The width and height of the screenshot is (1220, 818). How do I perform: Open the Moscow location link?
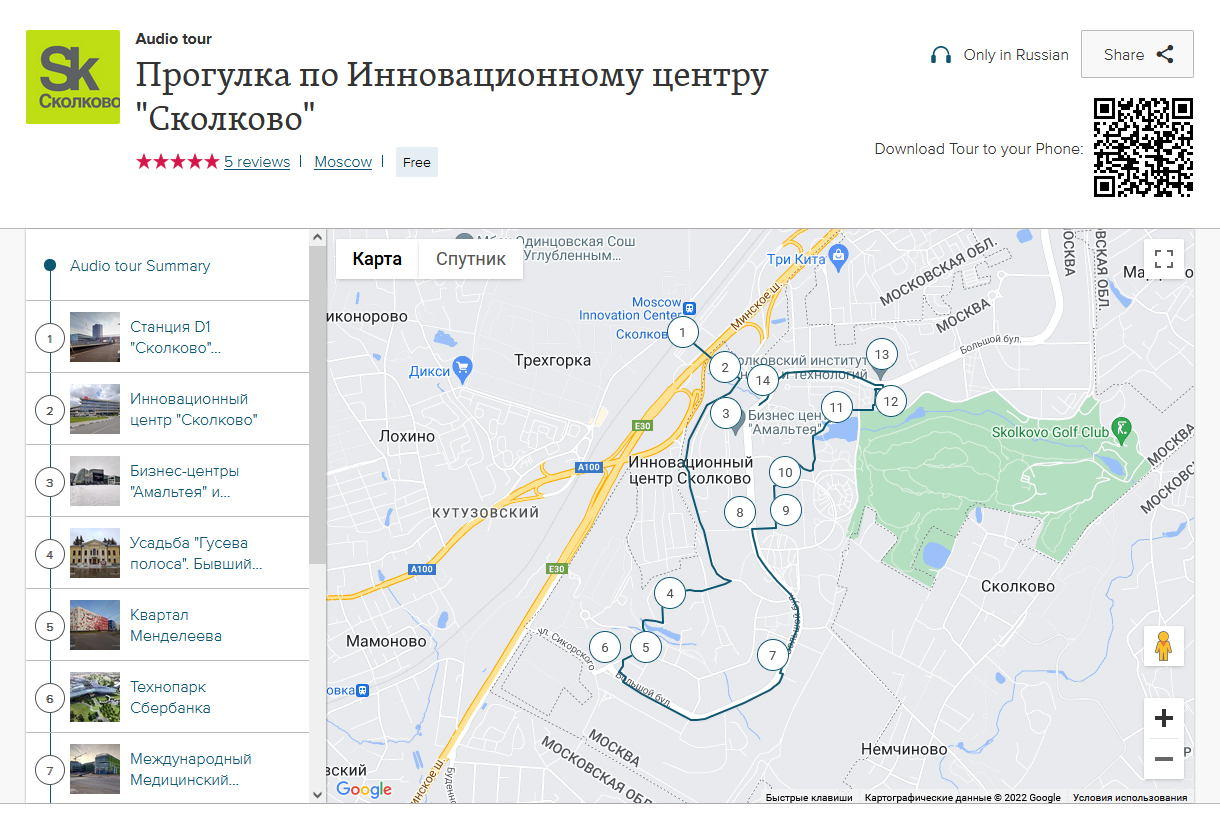click(343, 162)
